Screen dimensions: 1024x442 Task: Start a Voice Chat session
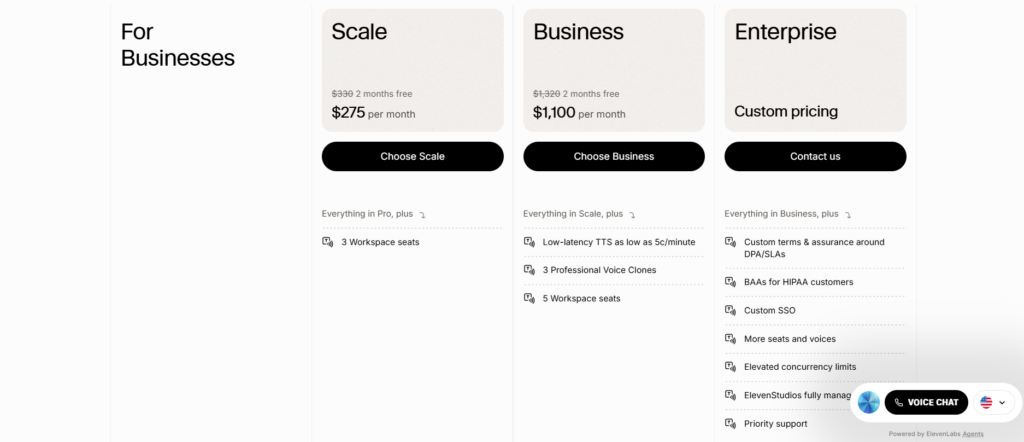[x=926, y=402]
